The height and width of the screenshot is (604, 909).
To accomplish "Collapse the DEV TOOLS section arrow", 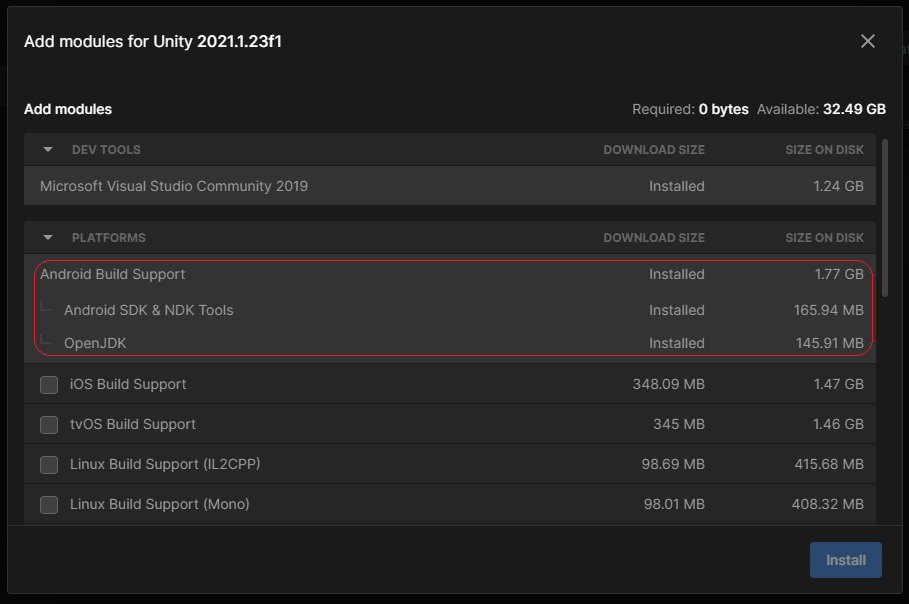I will [x=48, y=150].
